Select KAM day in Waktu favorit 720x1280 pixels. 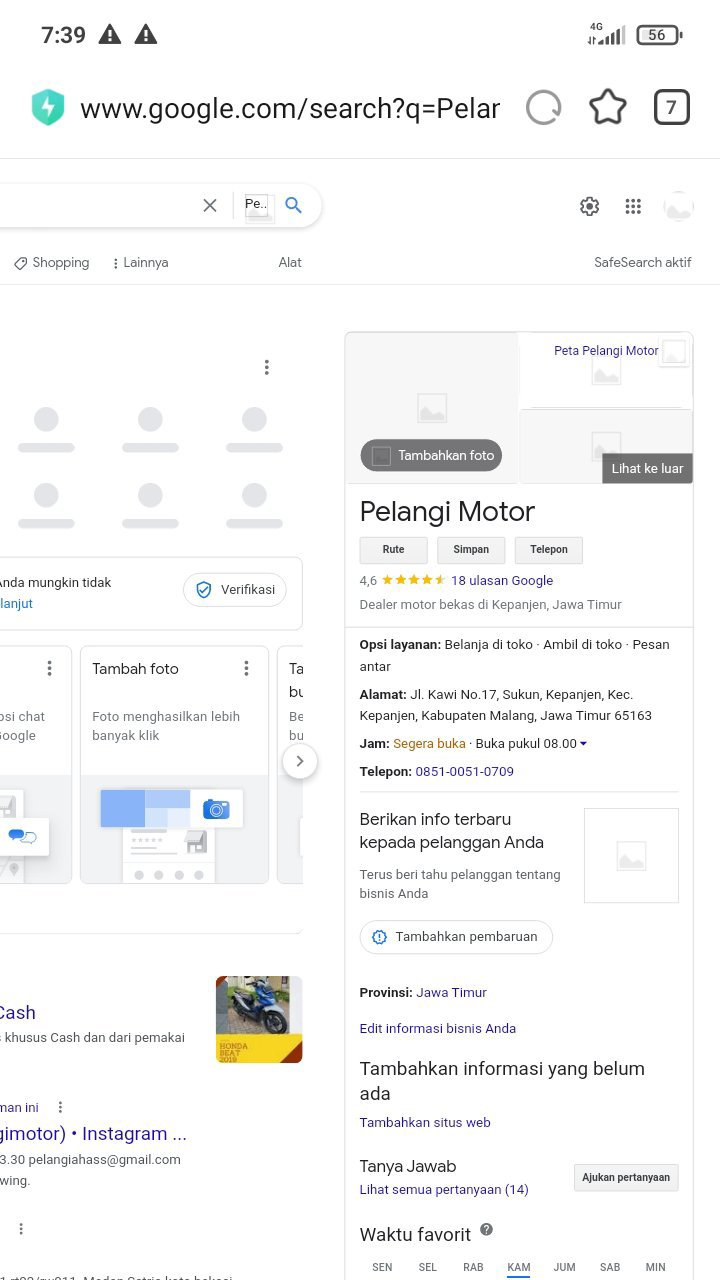tap(519, 1267)
